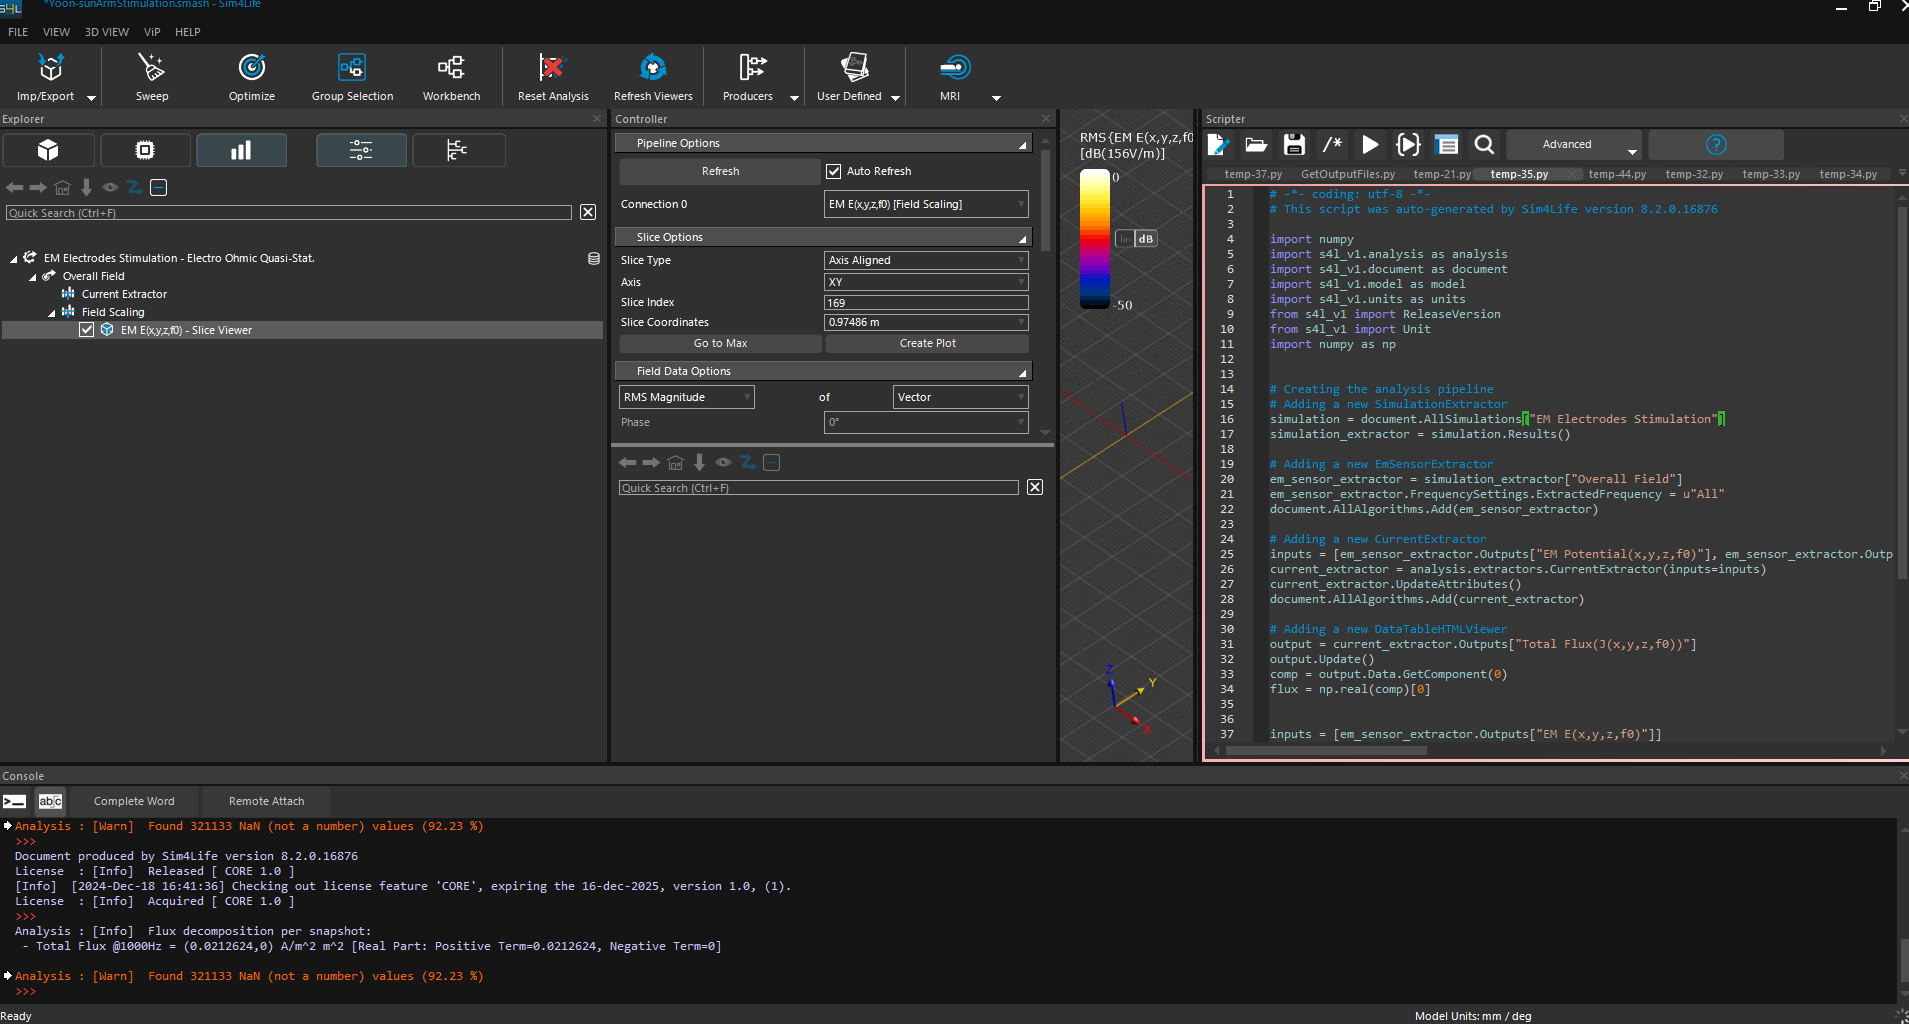Switch the color scale to dB

coord(1146,239)
